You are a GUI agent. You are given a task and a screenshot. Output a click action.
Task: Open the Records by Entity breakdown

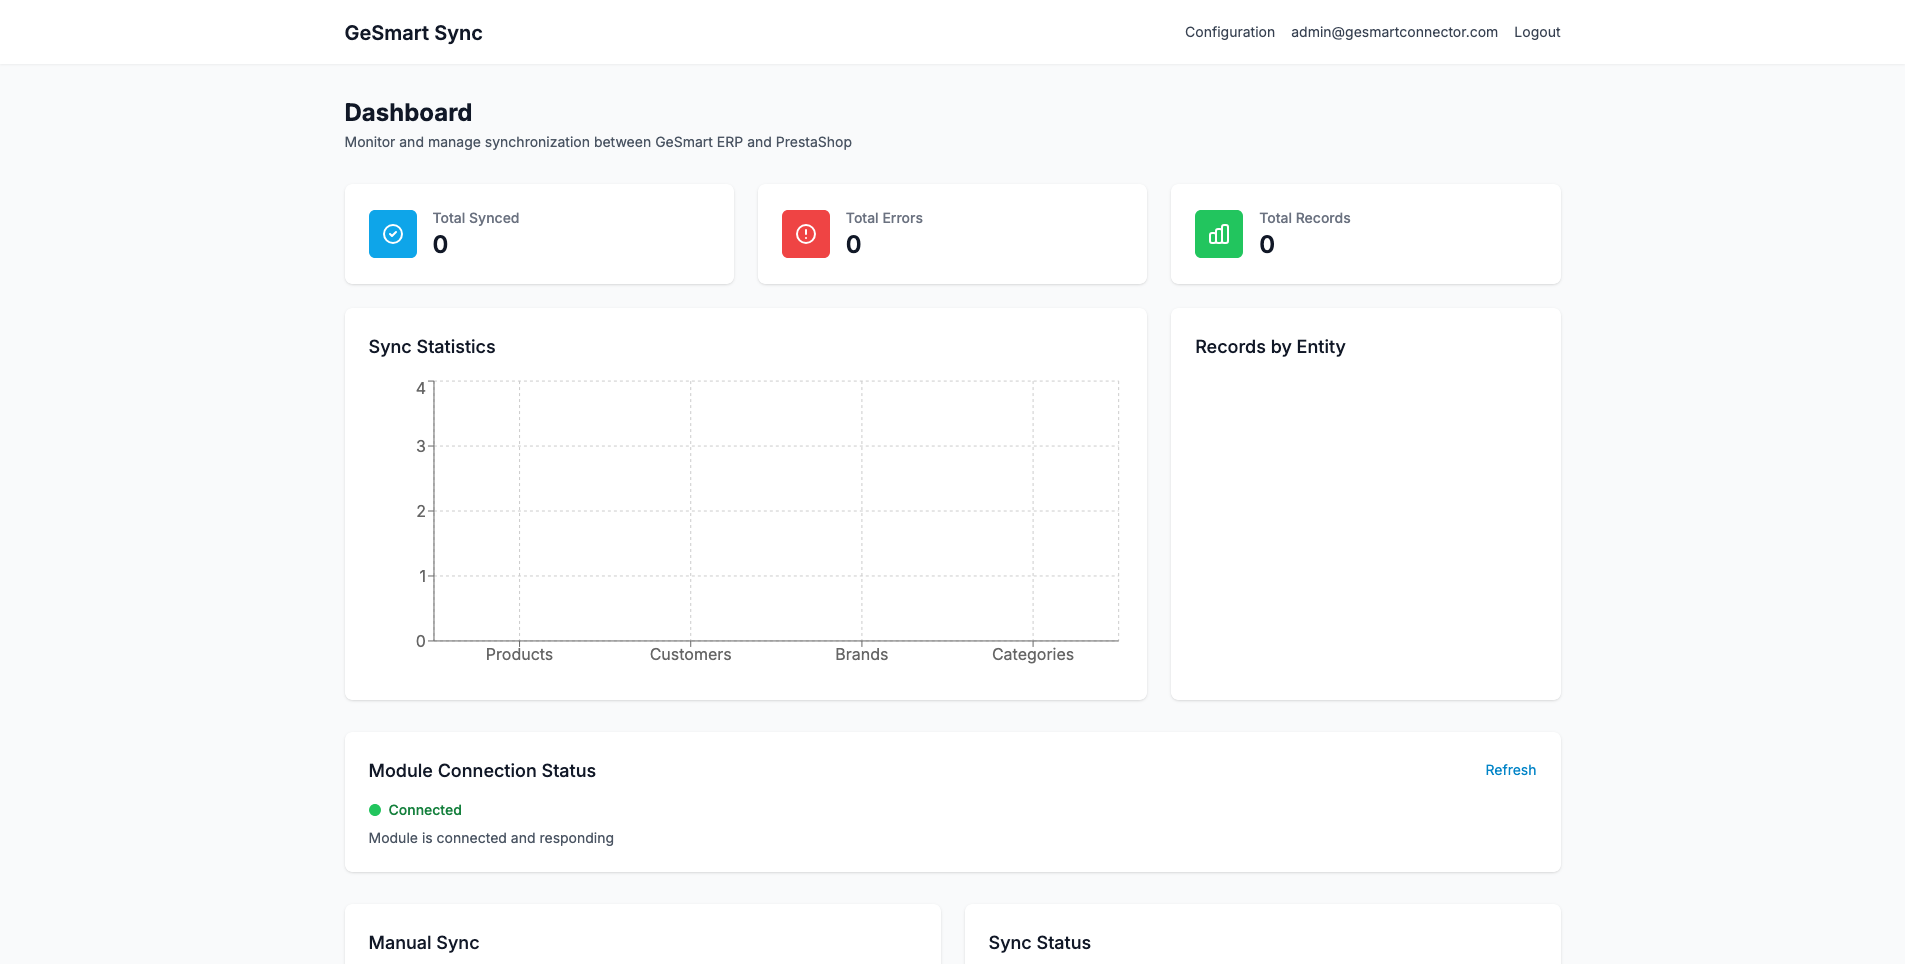click(1269, 346)
